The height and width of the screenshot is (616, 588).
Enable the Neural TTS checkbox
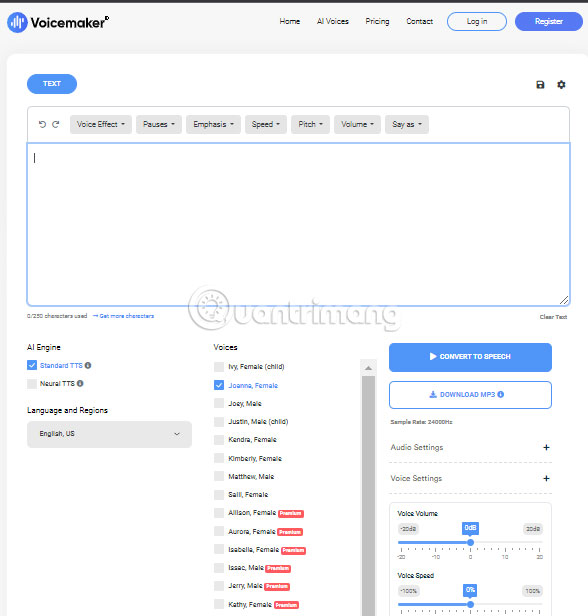pos(32,383)
